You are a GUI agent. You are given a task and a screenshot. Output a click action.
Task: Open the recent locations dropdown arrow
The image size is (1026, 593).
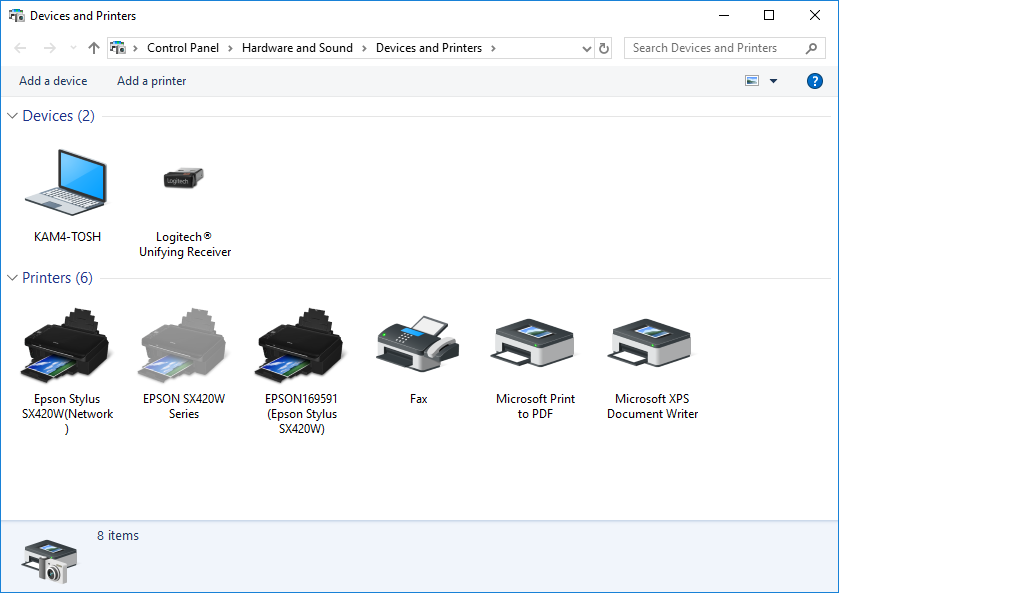(x=73, y=48)
